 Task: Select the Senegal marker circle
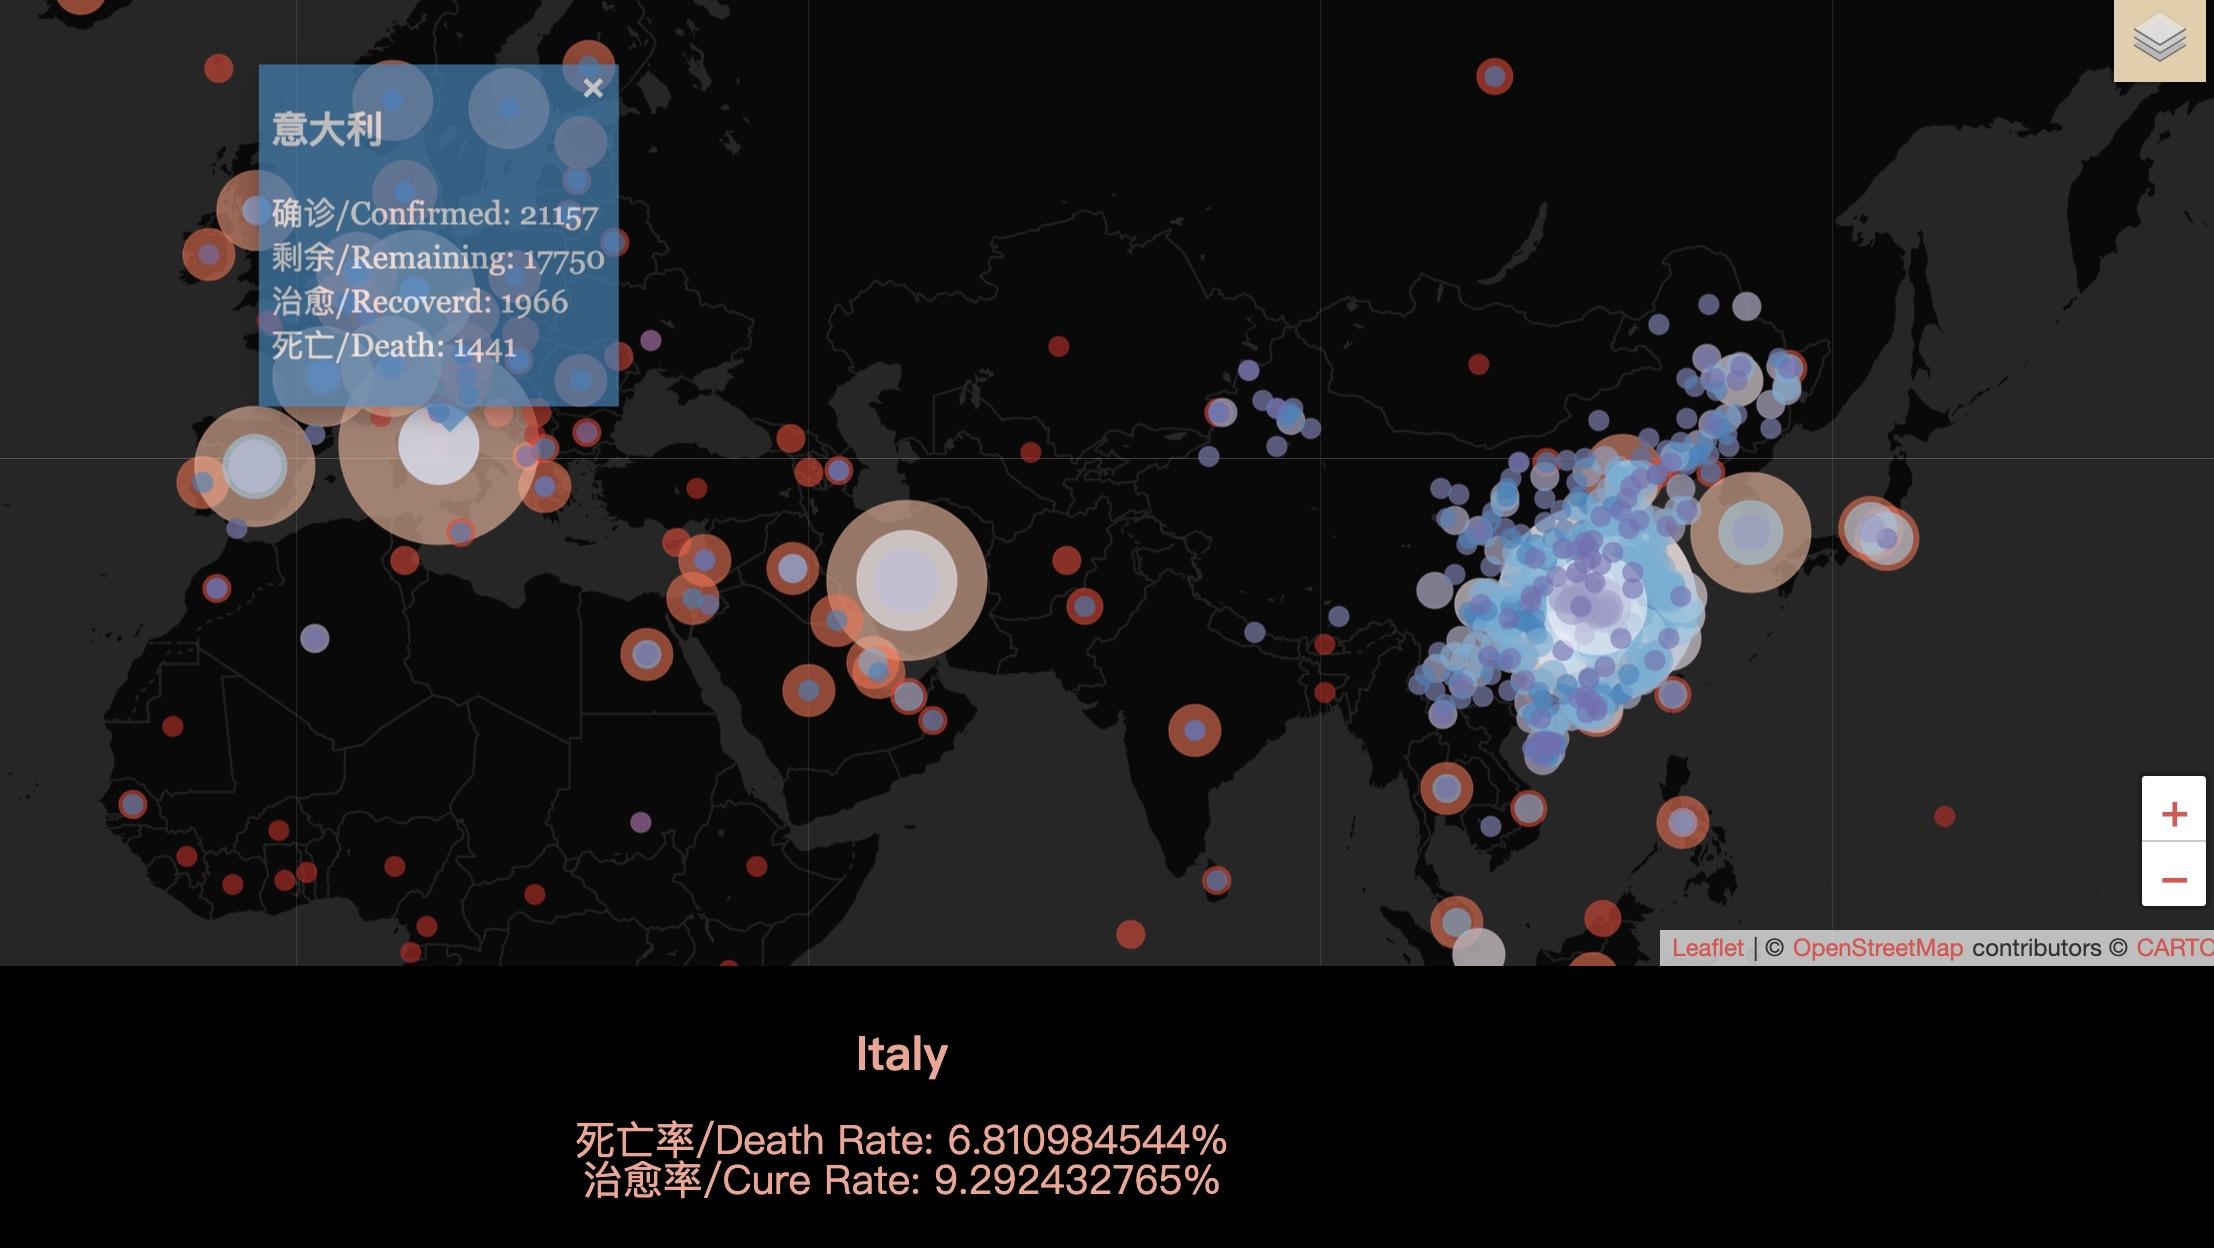[132, 804]
